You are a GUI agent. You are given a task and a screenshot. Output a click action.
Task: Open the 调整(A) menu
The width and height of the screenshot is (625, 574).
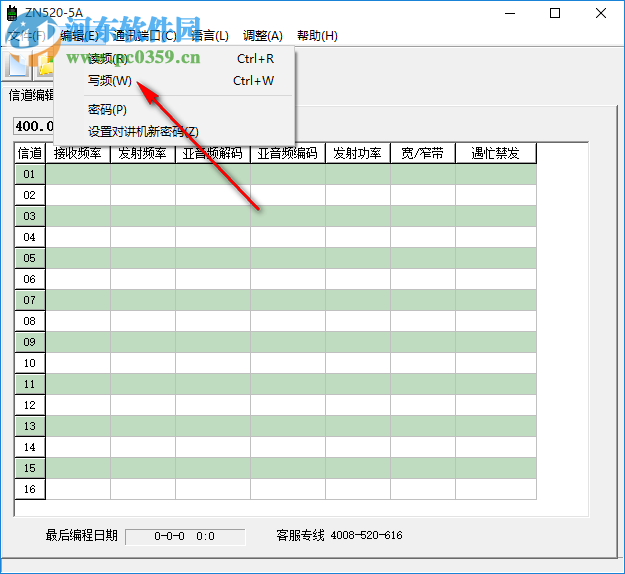[x=263, y=36]
